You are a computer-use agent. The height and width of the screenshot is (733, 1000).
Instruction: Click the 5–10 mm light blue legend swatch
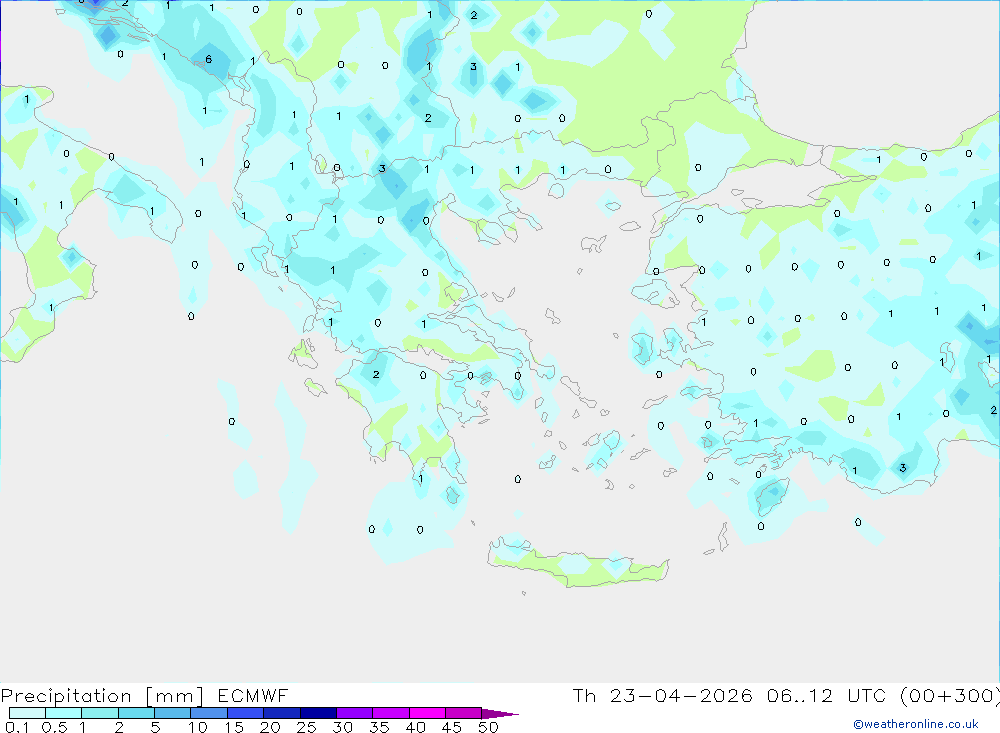click(x=173, y=713)
